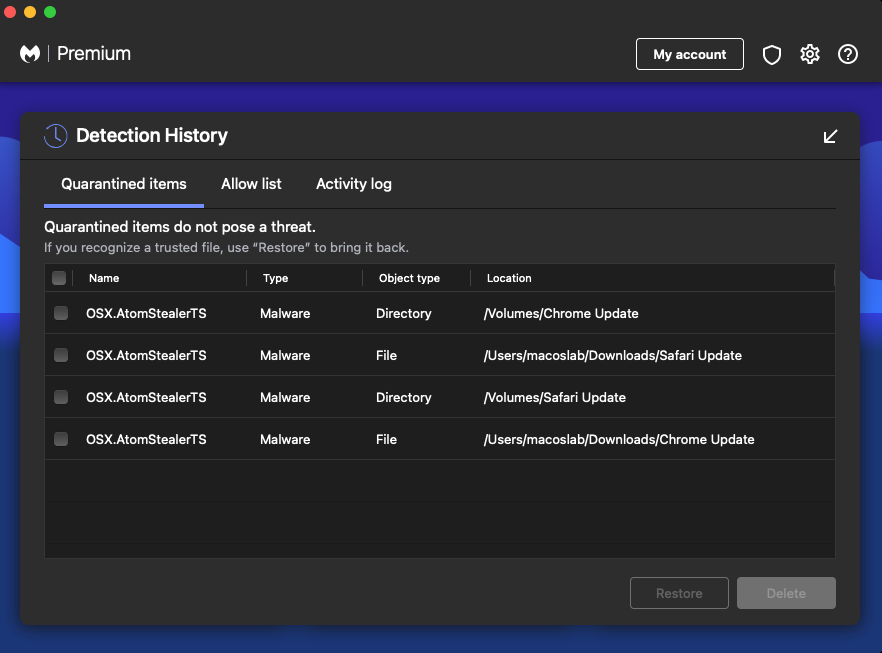The width and height of the screenshot is (882, 653).
Task: Click the Detection History clock icon
Action: pyautogui.click(x=56, y=136)
